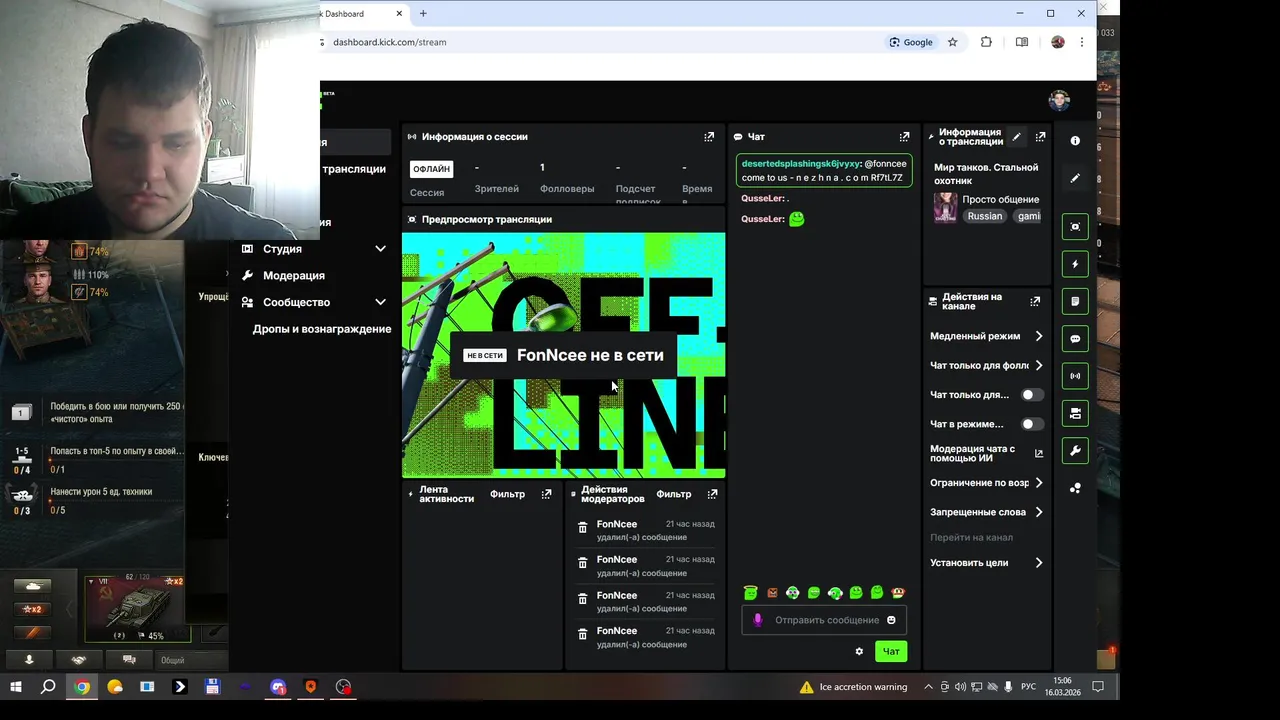Insert the monkey emote at row end

pos(898,593)
